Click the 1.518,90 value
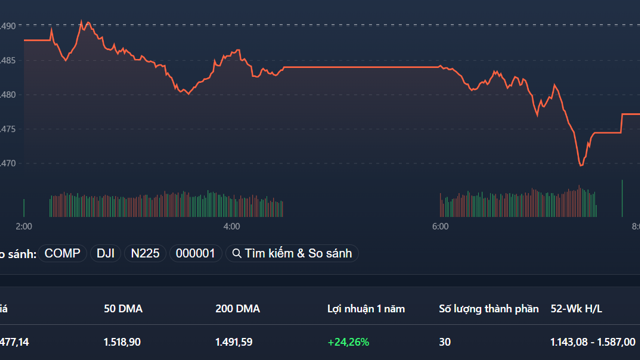640x360 pixels. click(122, 342)
